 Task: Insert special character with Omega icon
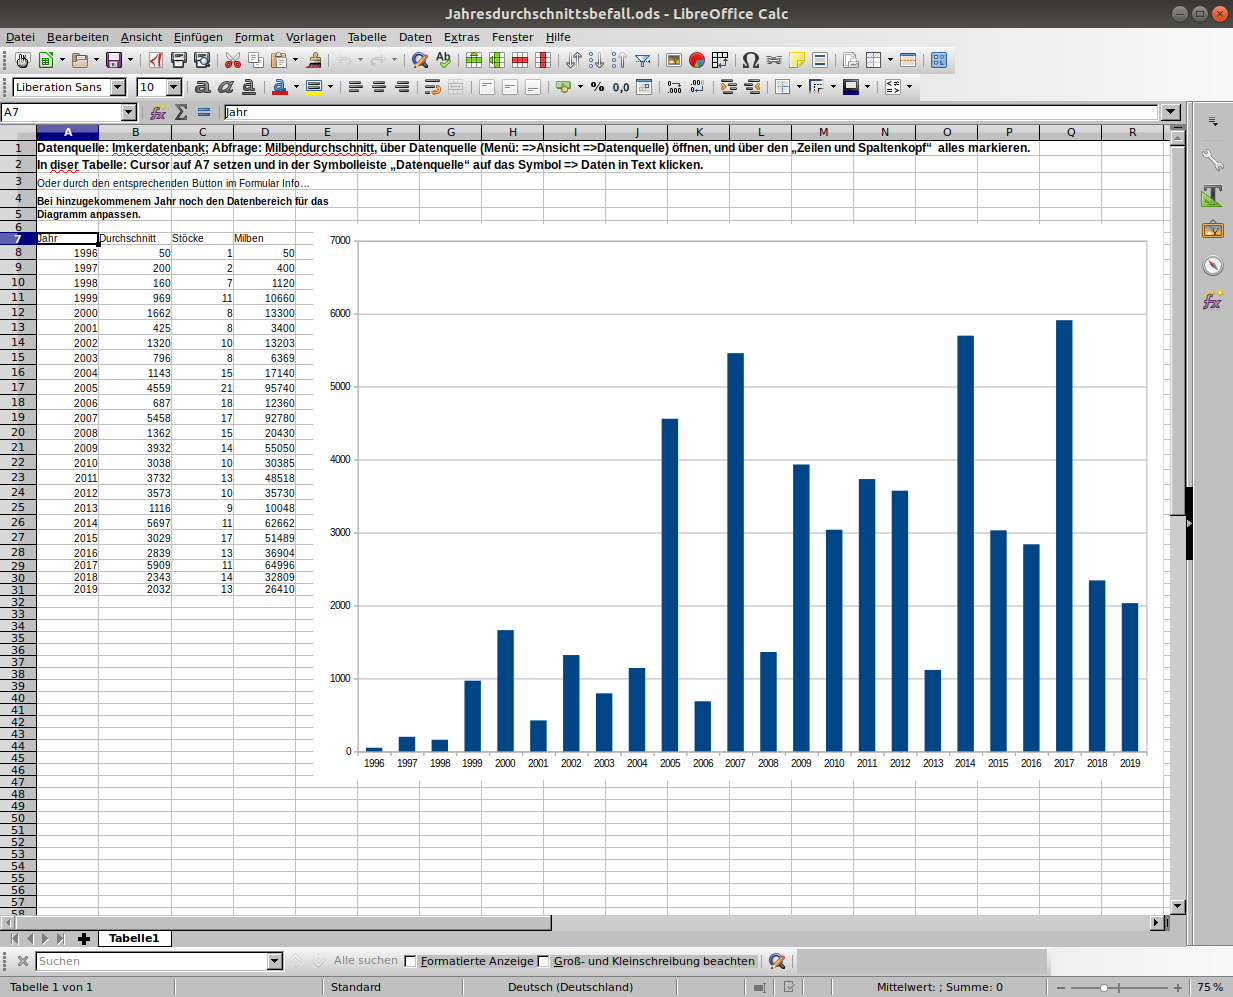pos(751,60)
